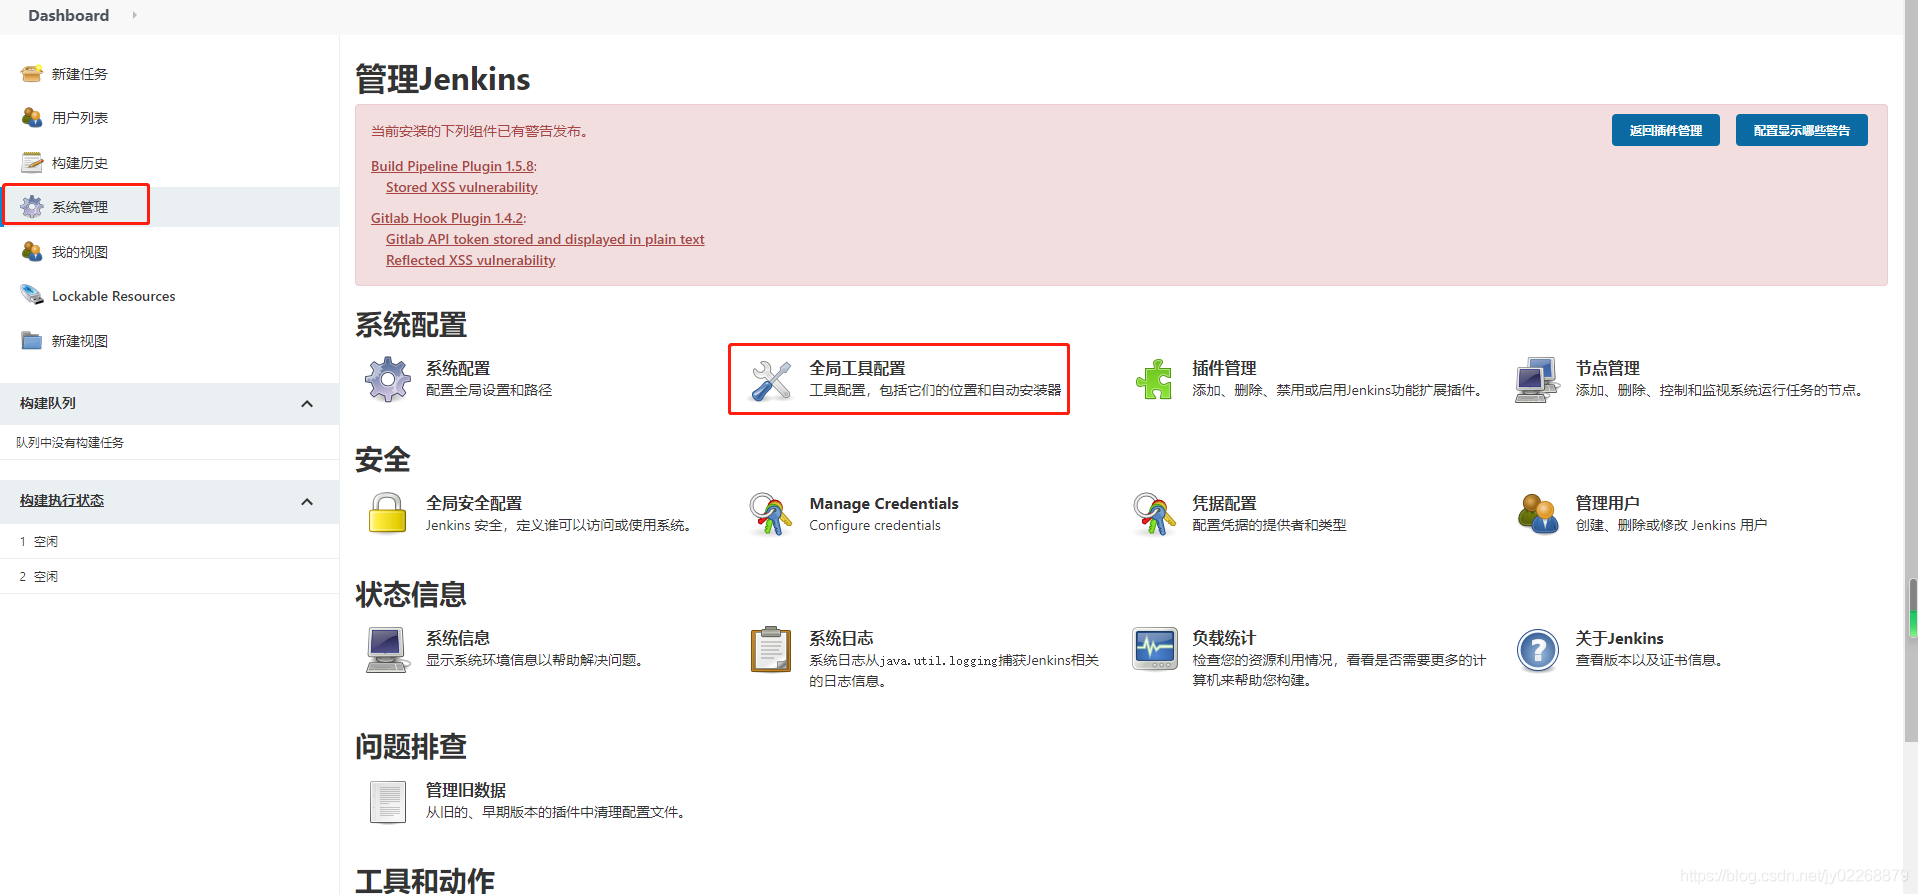Image resolution: width=1918 pixels, height=894 pixels.
Task: Click the 管理旧数据 document icon
Action: click(x=387, y=802)
